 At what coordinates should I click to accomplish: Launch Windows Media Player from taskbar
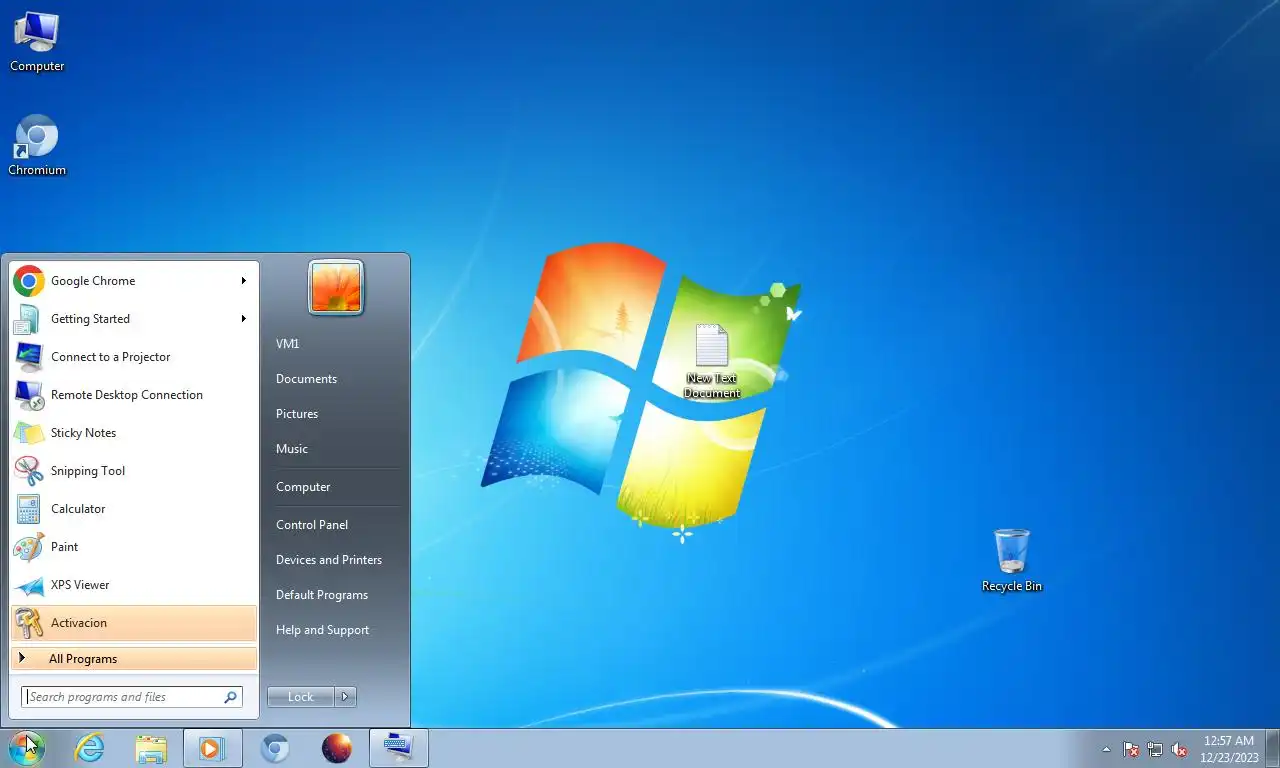(x=212, y=748)
